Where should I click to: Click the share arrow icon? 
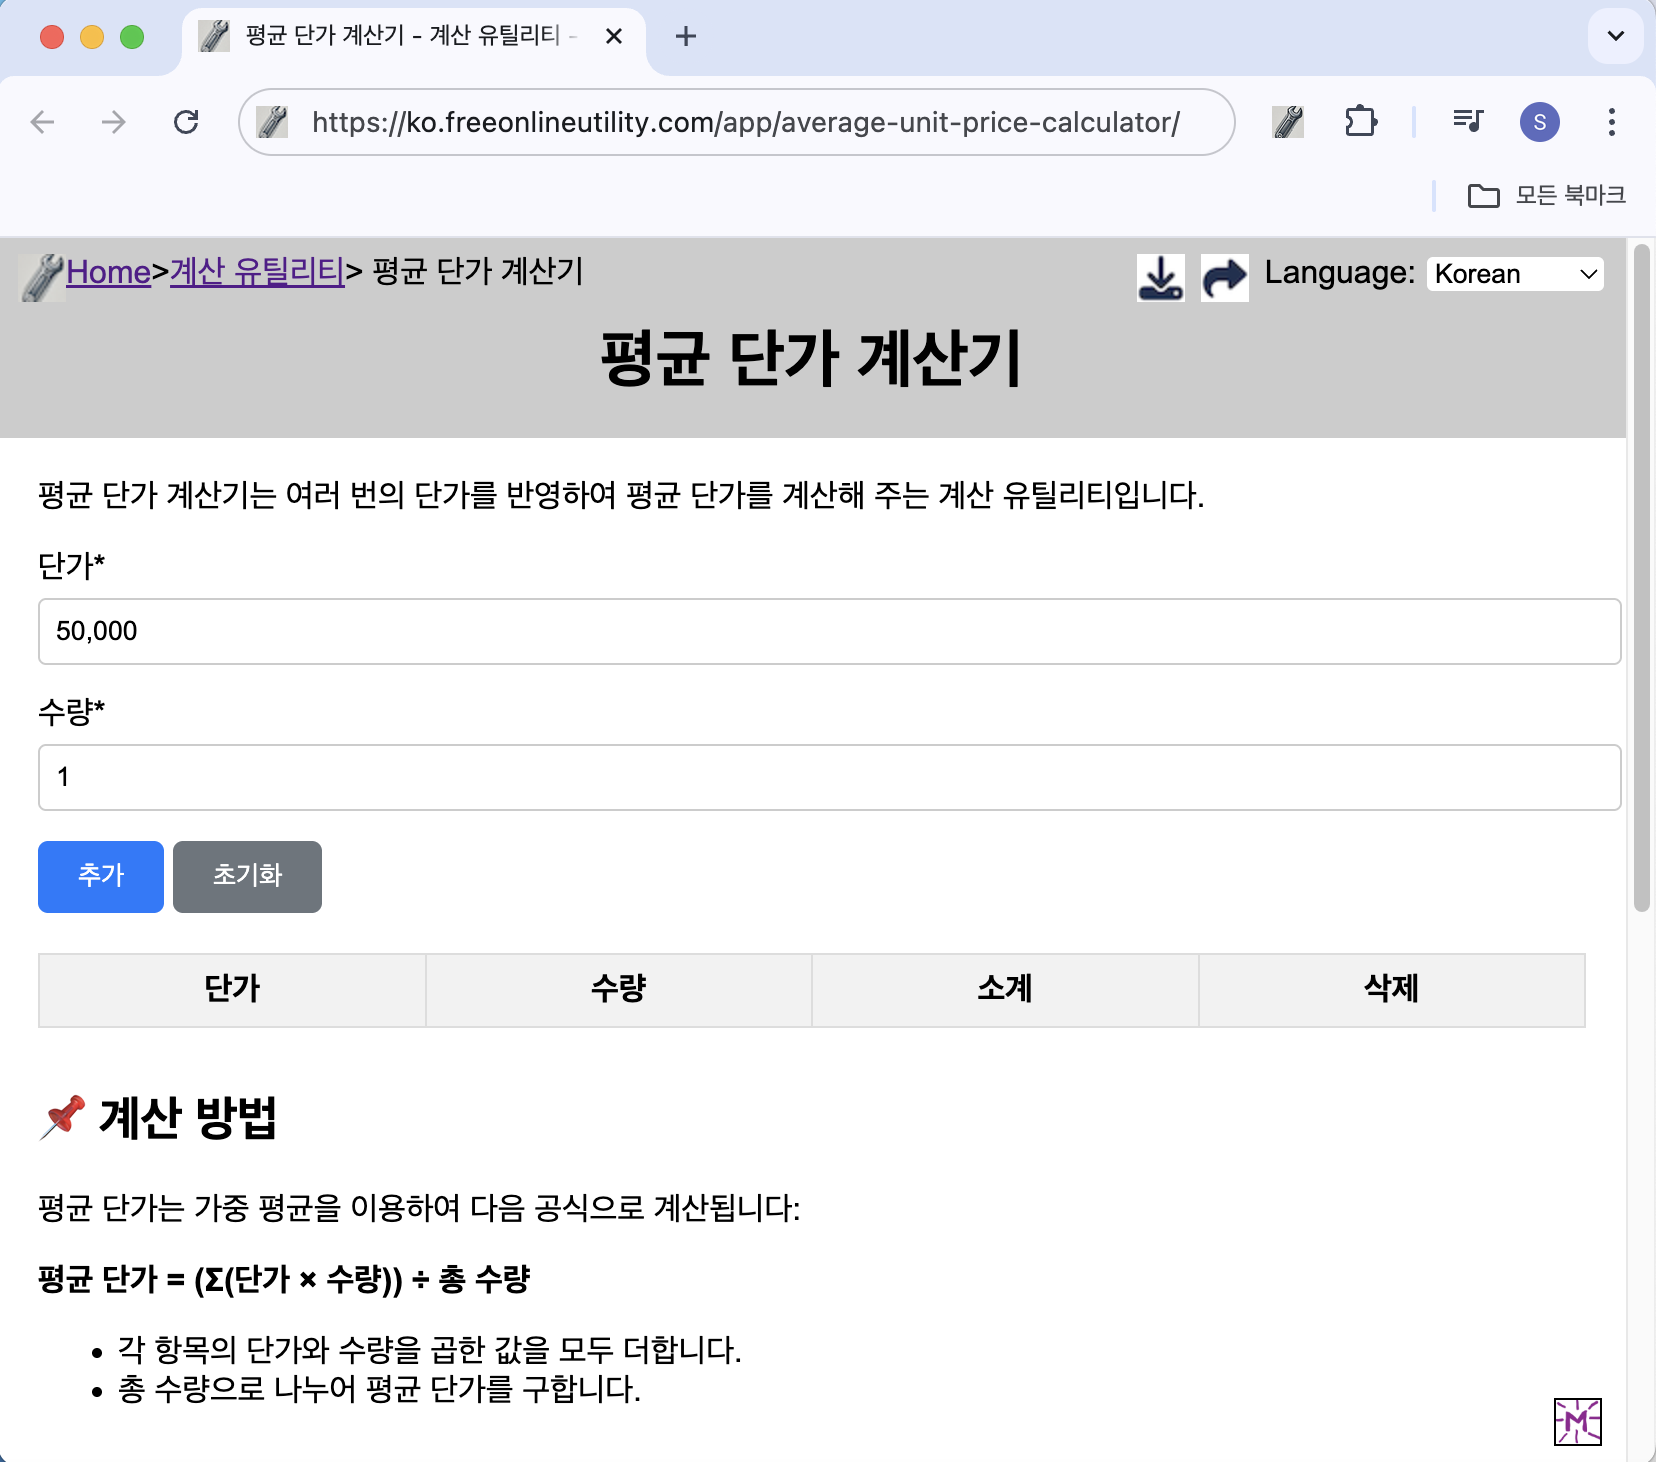click(1224, 277)
